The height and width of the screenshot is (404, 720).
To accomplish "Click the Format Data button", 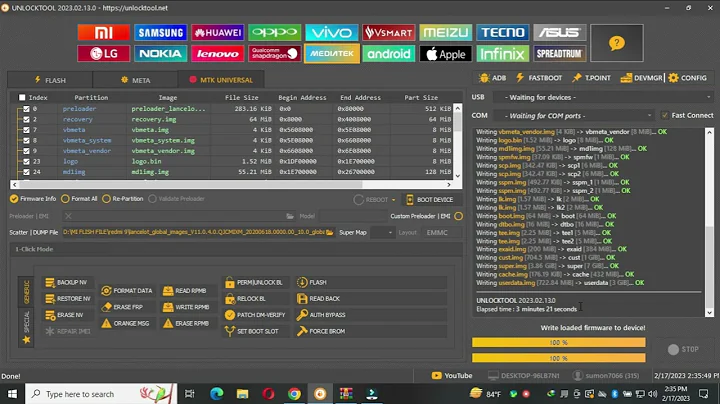I will point(127,291).
